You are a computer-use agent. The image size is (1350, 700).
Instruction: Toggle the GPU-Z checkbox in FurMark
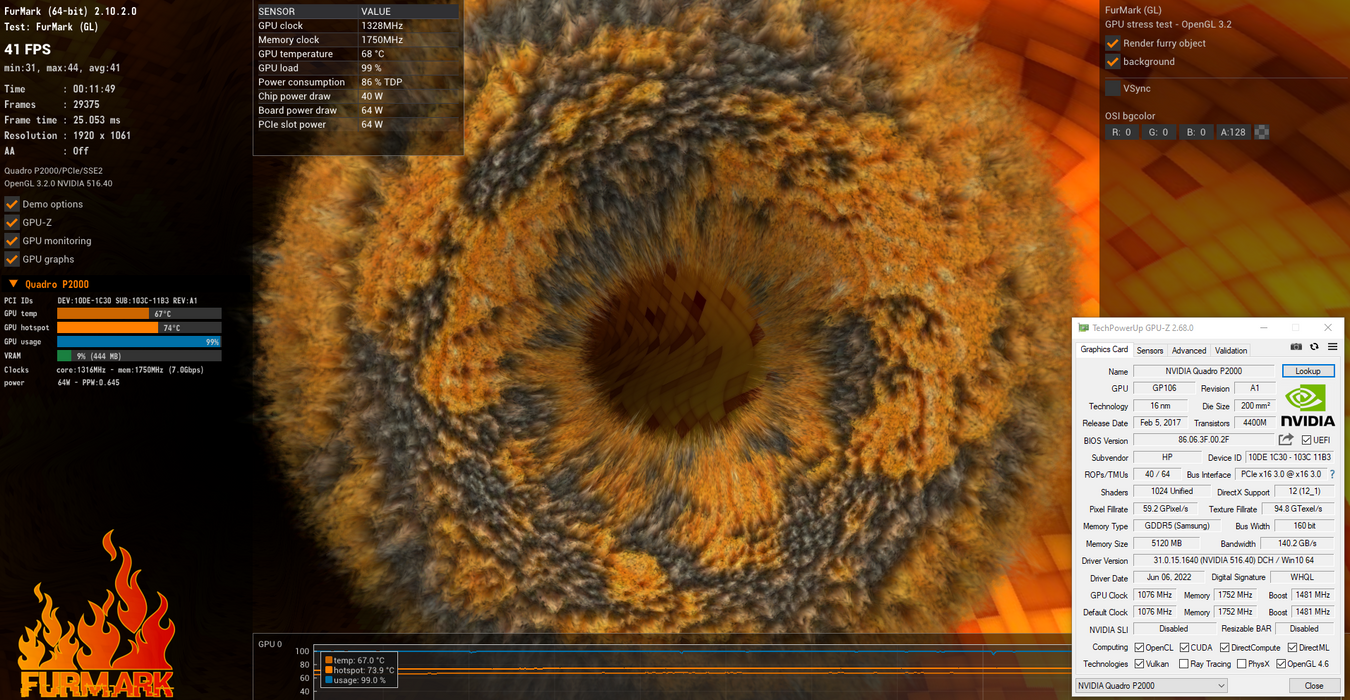coord(12,222)
